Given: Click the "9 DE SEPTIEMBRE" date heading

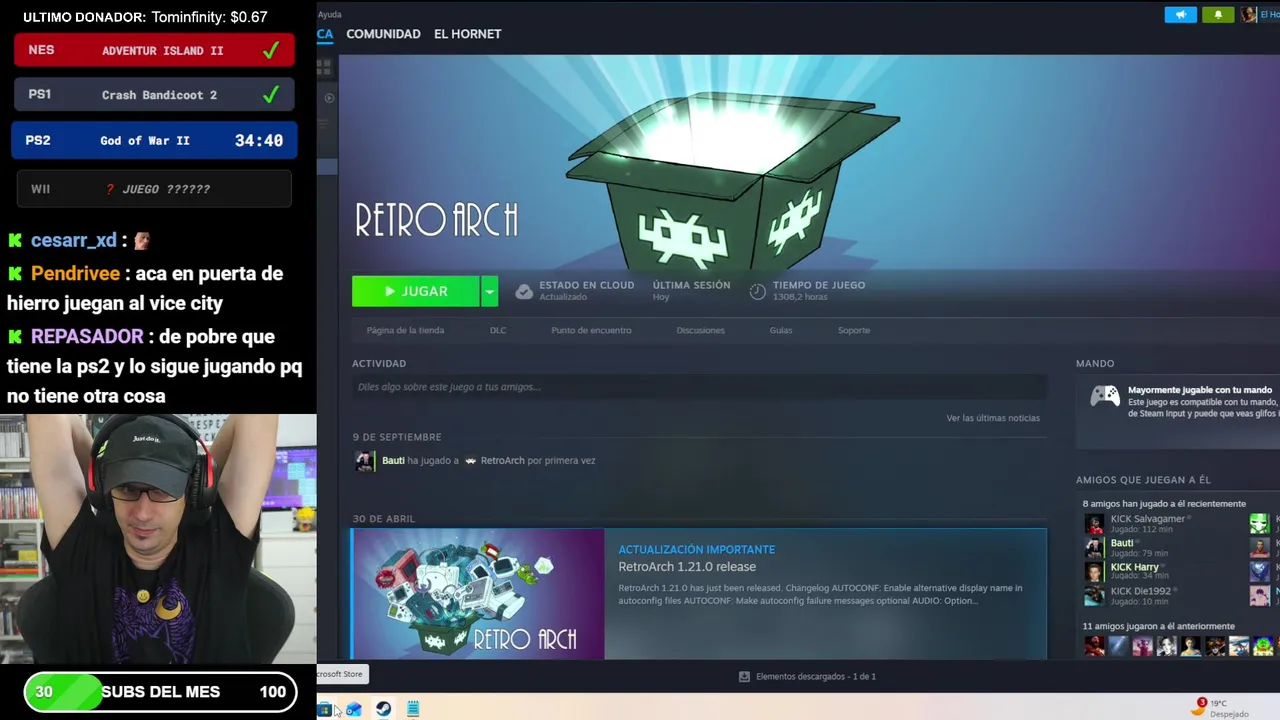Looking at the screenshot, I should click(x=397, y=437).
